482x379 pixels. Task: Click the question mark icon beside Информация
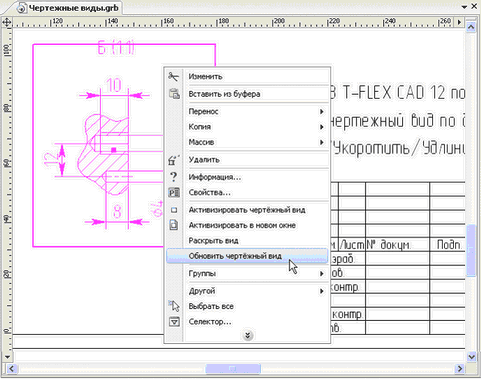click(x=174, y=177)
